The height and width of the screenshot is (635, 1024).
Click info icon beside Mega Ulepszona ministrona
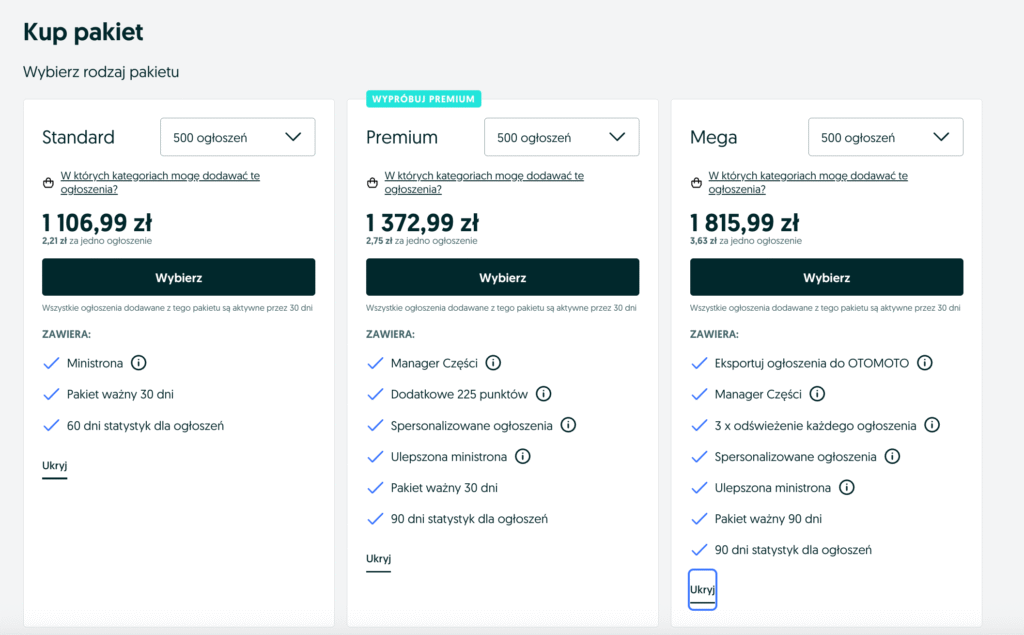[x=846, y=488]
